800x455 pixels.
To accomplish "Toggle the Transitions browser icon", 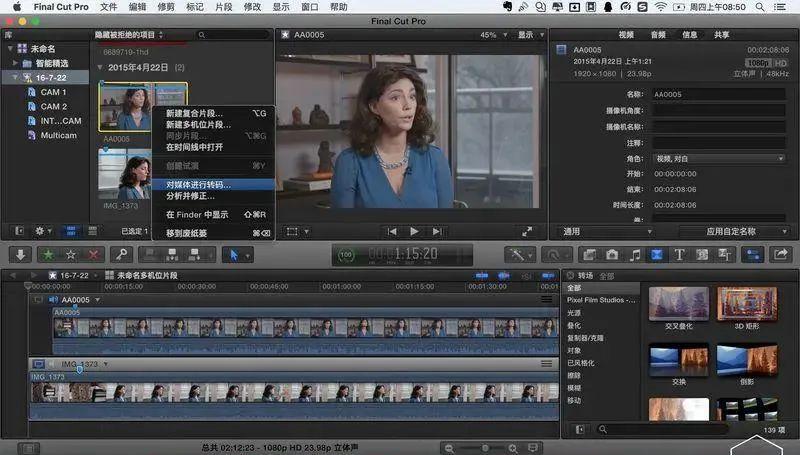I will coord(657,255).
